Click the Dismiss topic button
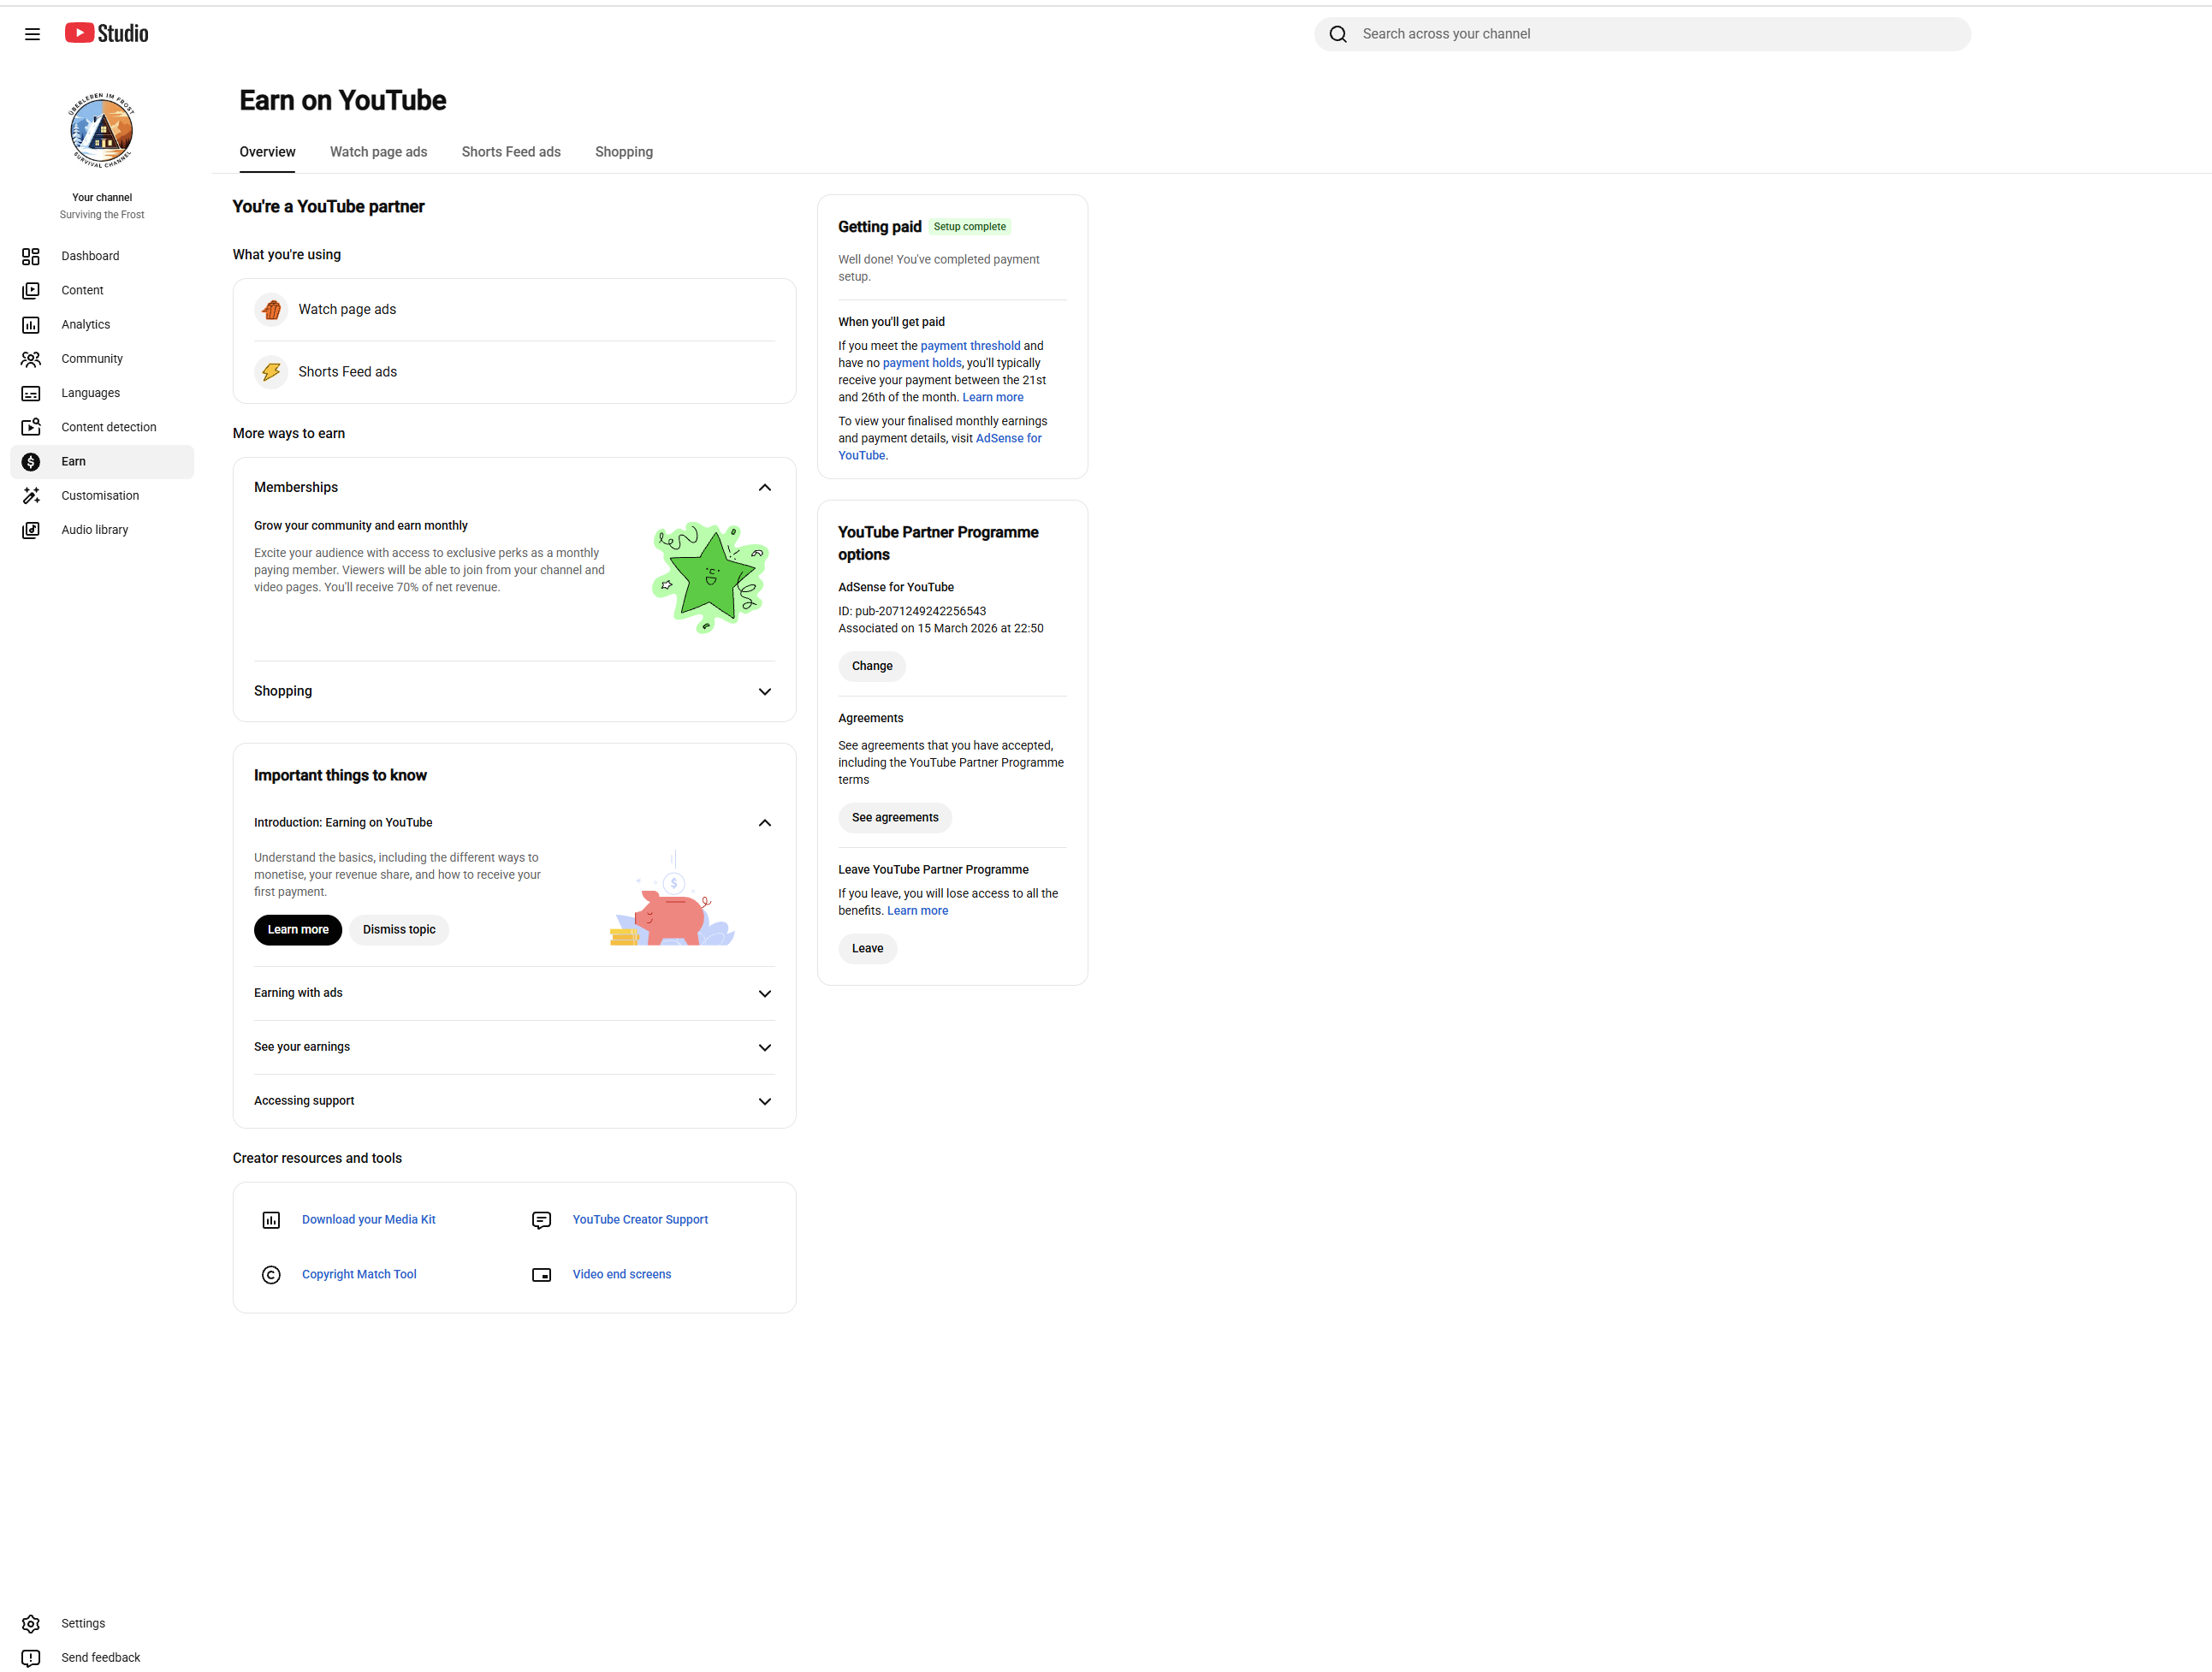This screenshot has height=1672, width=2212. pyautogui.click(x=399, y=930)
